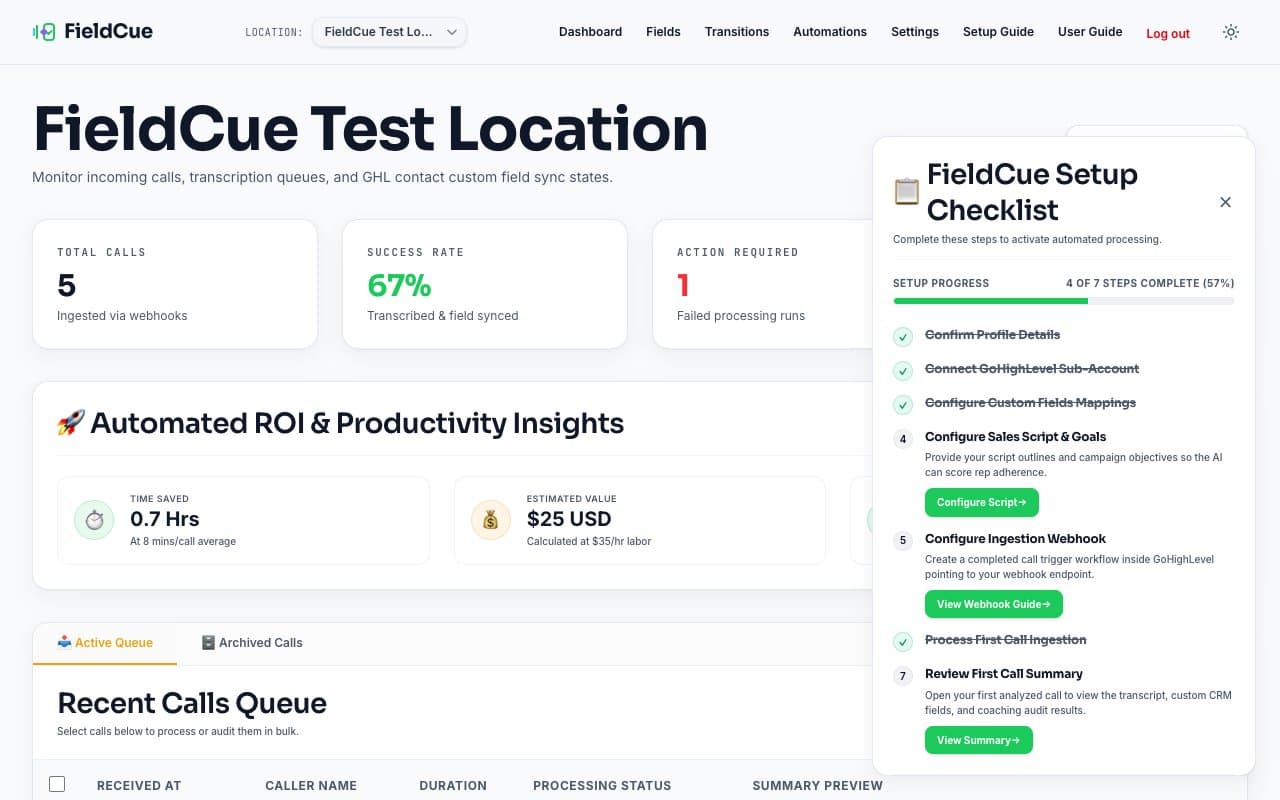Click the Configure Script button
The height and width of the screenshot is (800, 1280).
pos(982,502)
